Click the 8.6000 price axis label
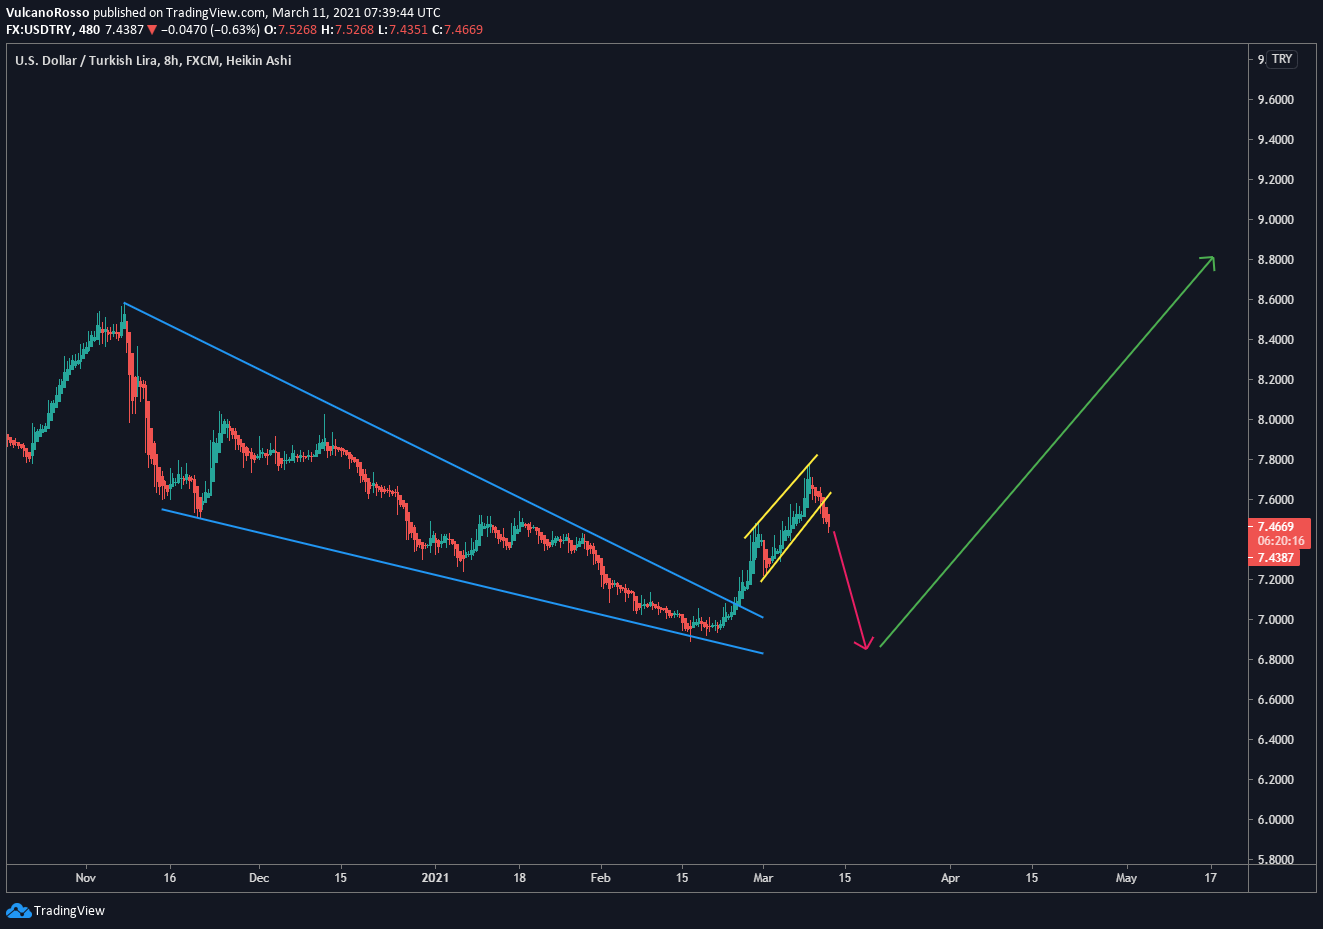Screen dimensions: 1323x929 pos(1276,300)
